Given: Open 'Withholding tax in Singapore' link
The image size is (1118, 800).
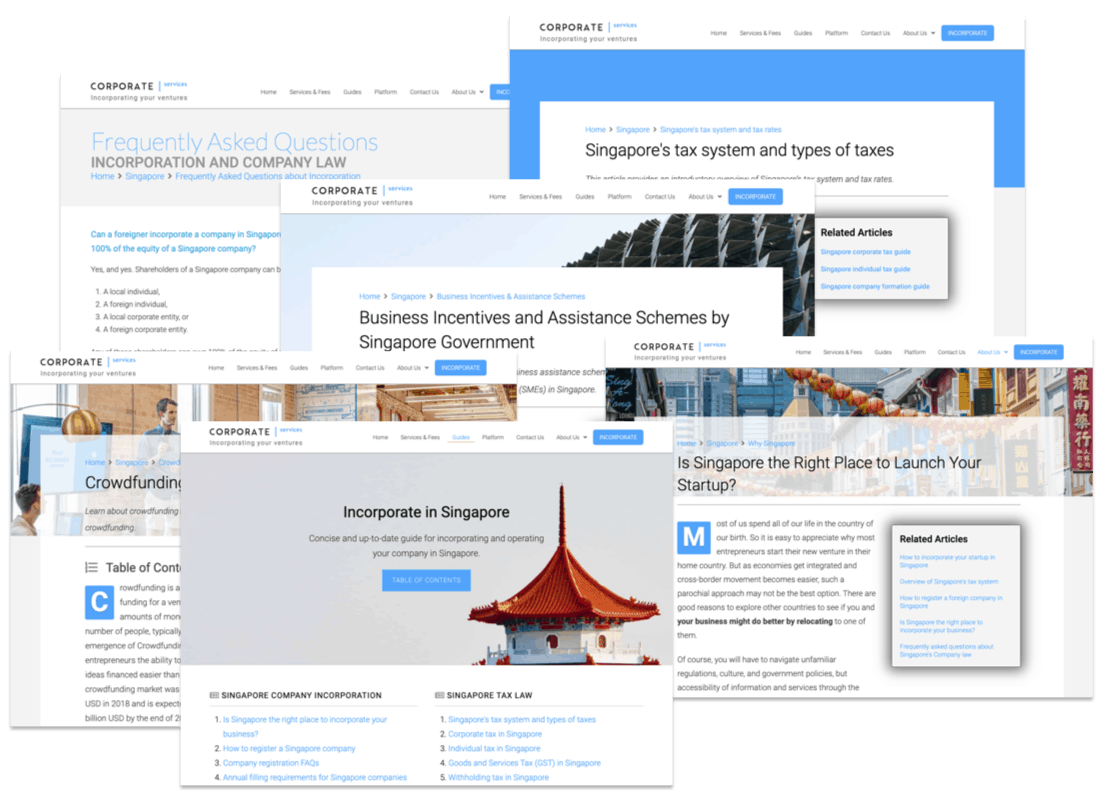Looking at the screenshot, I should click(498, 778).
